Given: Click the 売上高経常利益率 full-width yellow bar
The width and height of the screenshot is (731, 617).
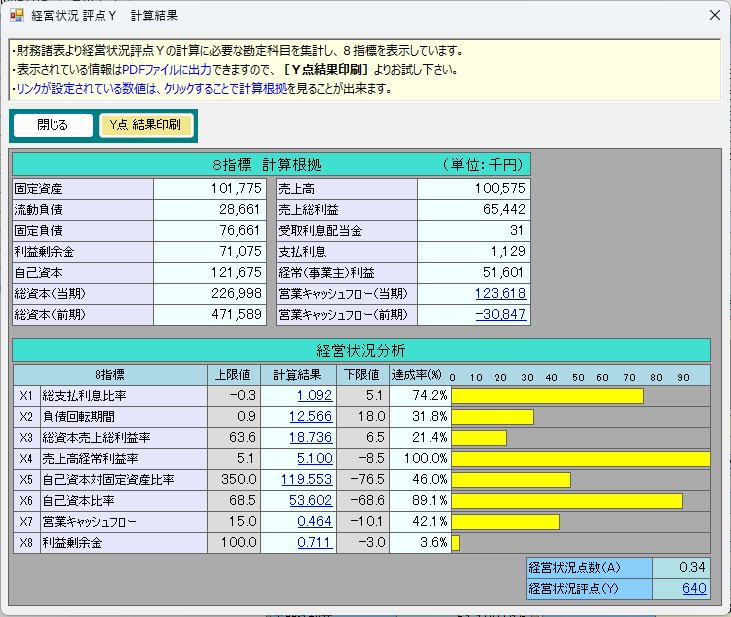Looking at the screenshot, I should click(x=581, y=459).
